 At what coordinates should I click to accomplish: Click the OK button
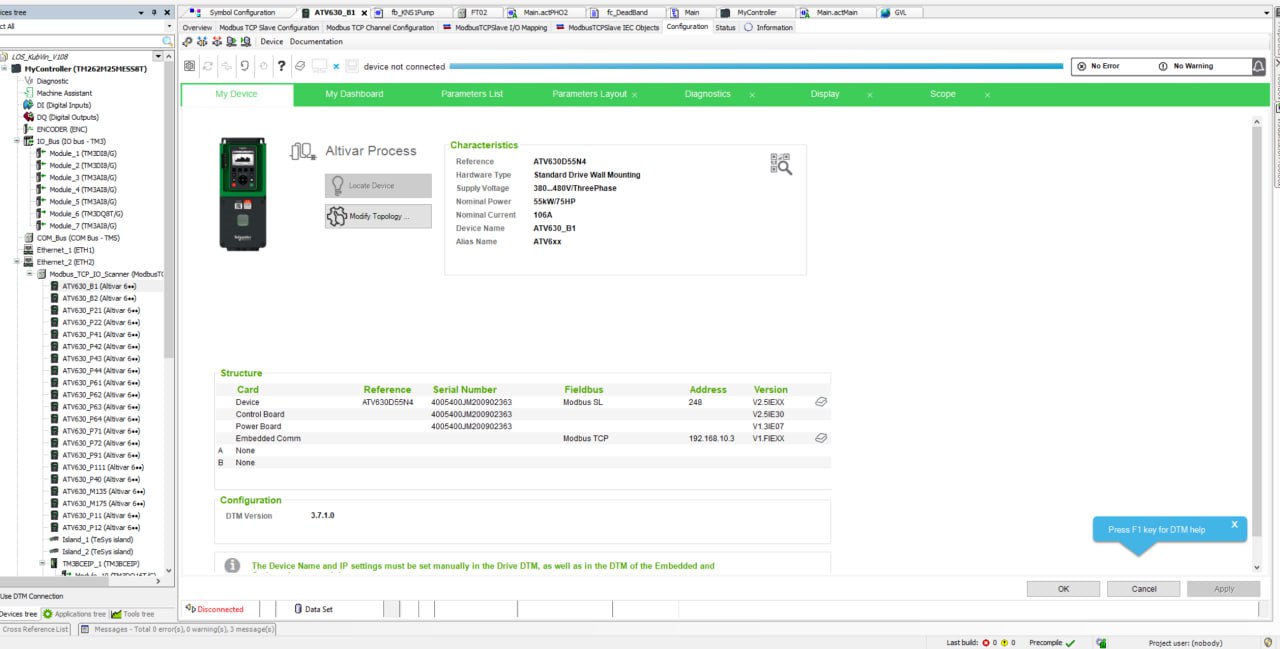(x=1064, y=589)
